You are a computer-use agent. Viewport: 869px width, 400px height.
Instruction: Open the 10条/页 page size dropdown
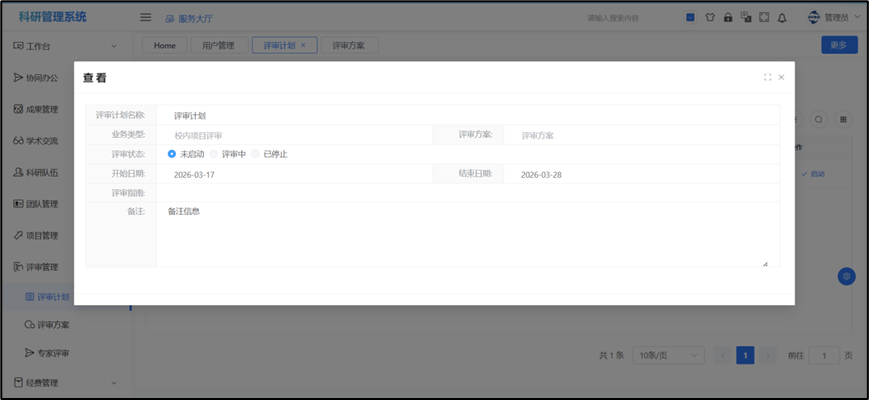(x=667, y=355)
